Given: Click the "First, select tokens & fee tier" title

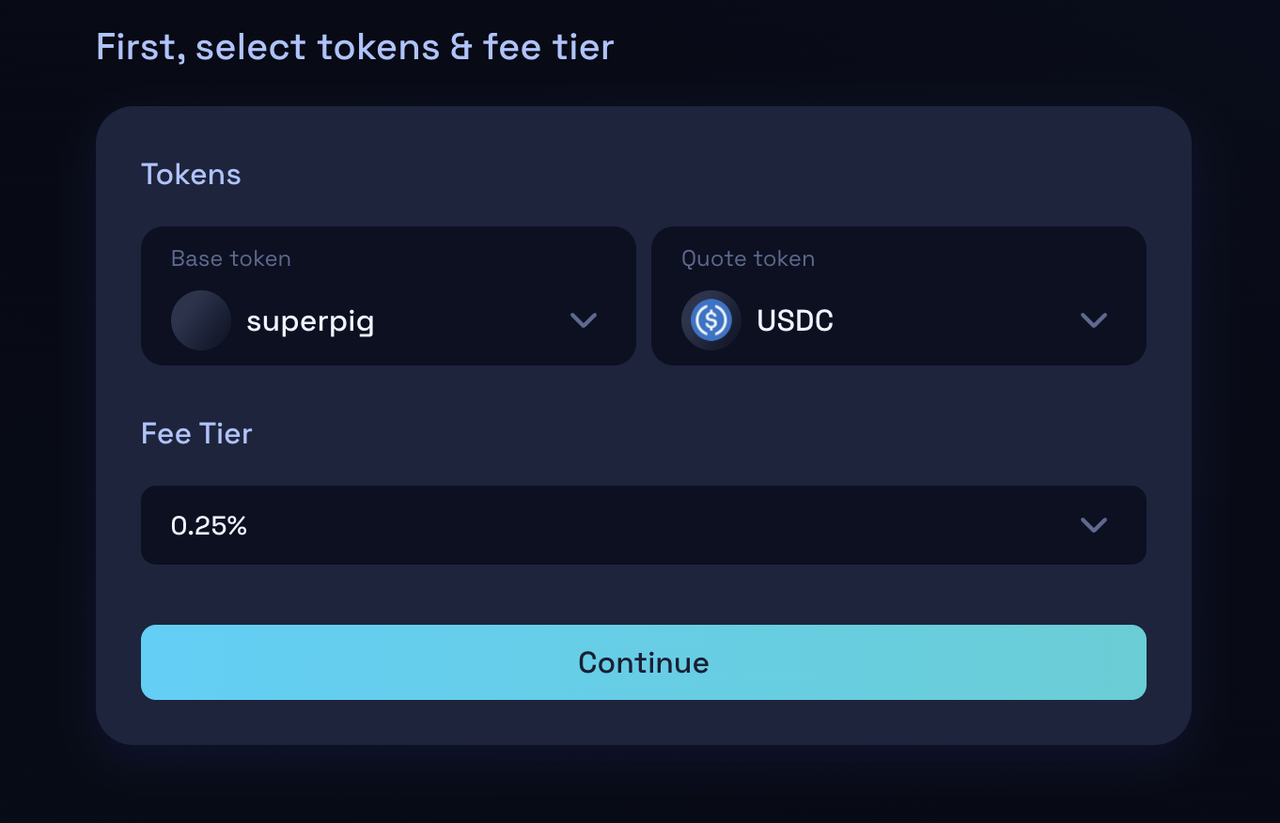Looking at the screenshot, I should 355,47.
